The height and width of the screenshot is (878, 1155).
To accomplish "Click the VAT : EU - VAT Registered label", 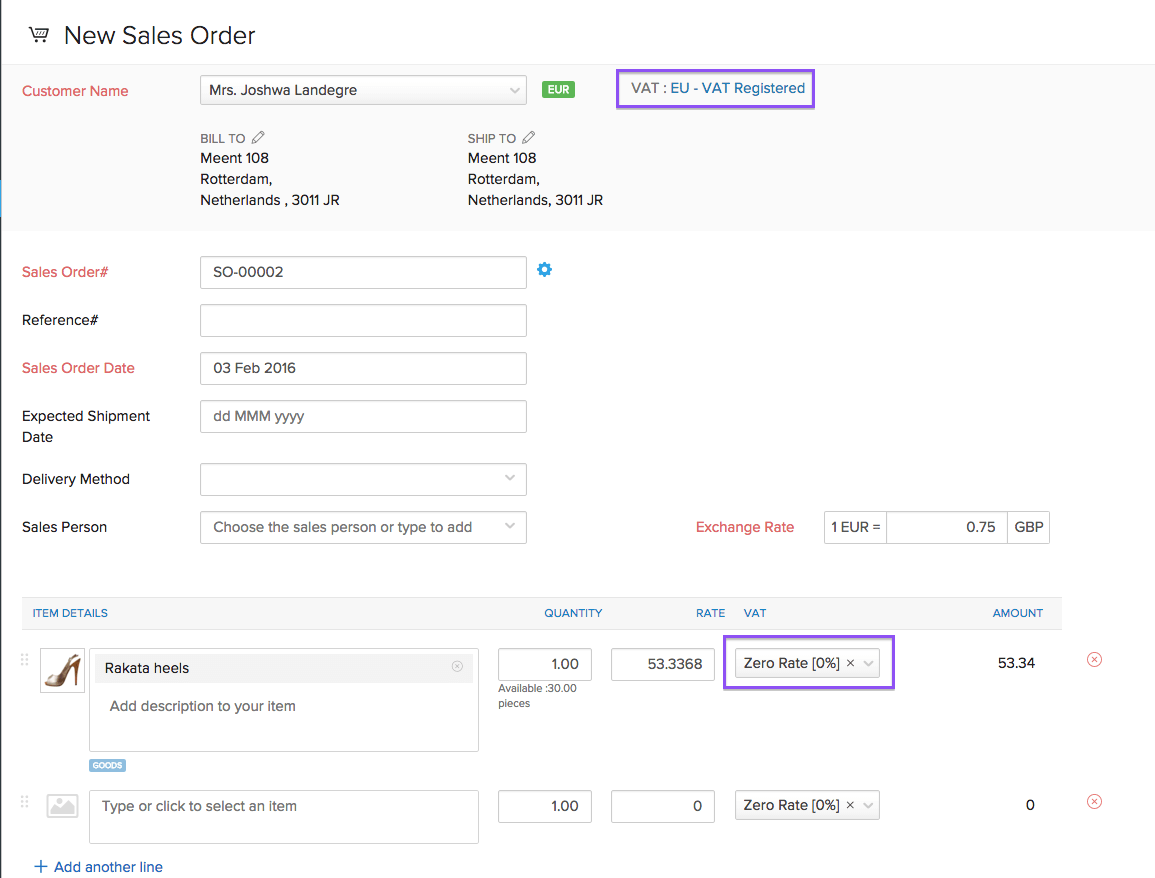I will click(x=715, y=88).
